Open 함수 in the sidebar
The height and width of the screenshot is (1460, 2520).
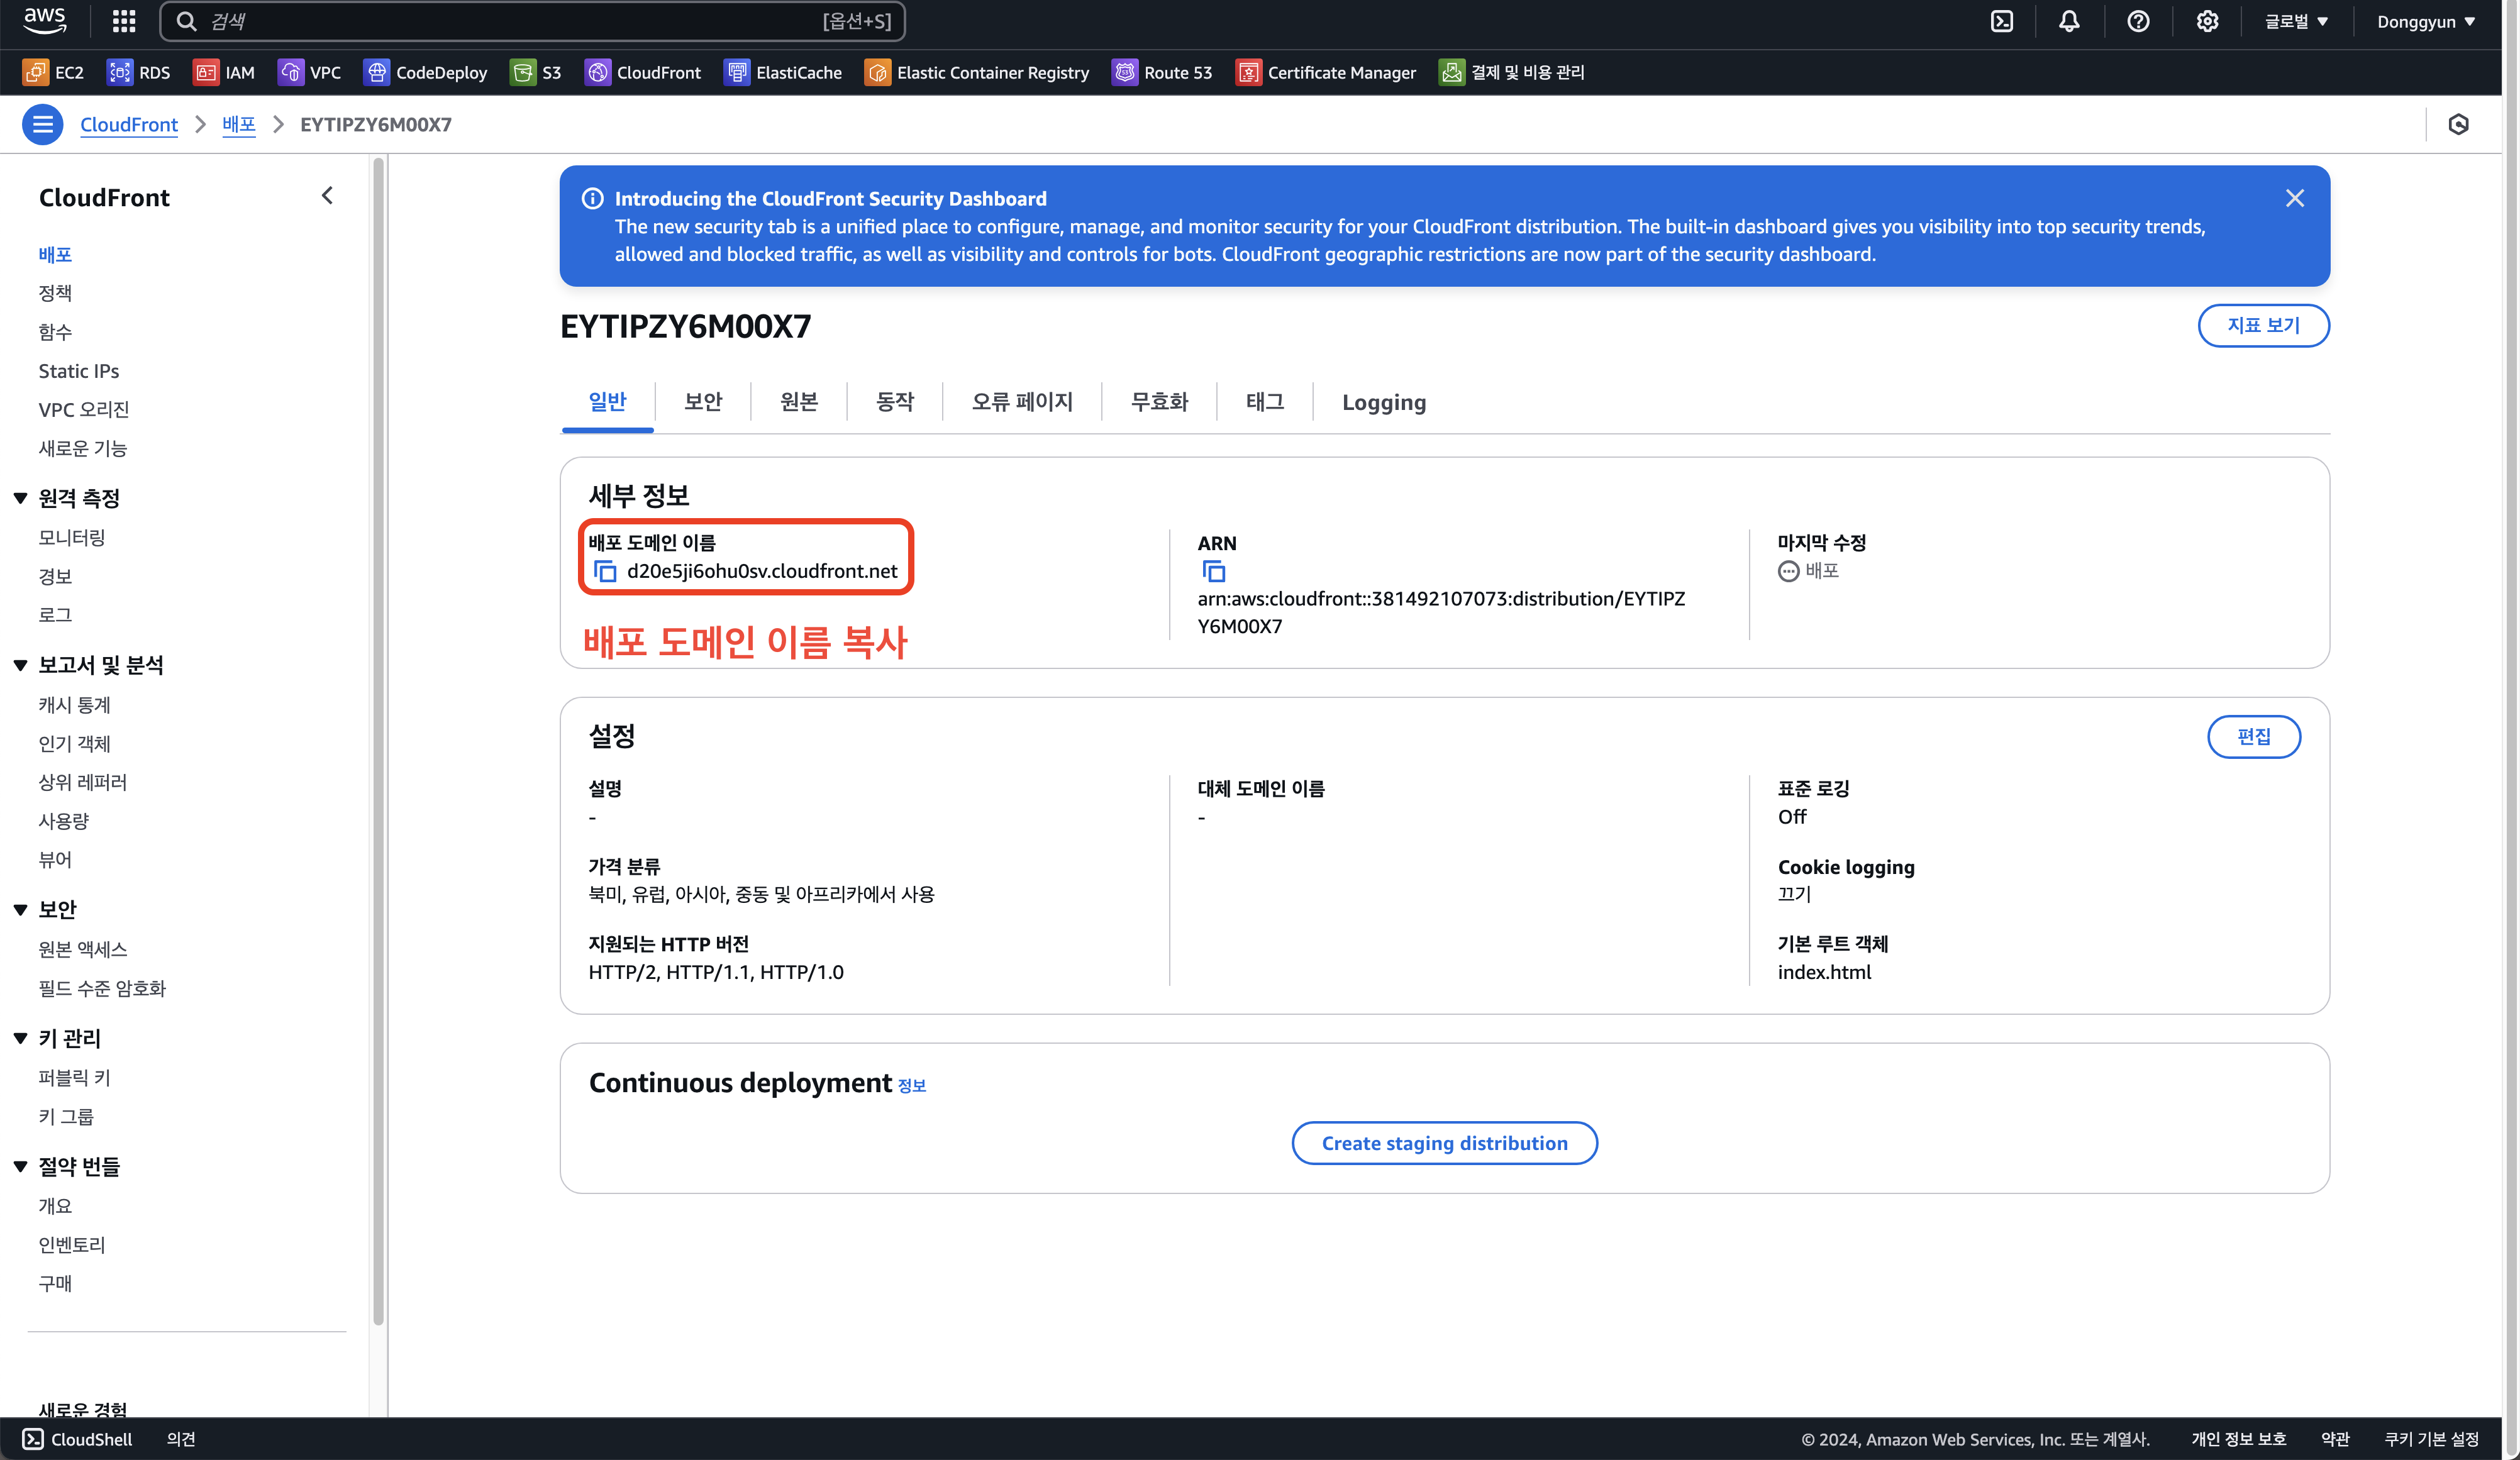coord(55,332)
